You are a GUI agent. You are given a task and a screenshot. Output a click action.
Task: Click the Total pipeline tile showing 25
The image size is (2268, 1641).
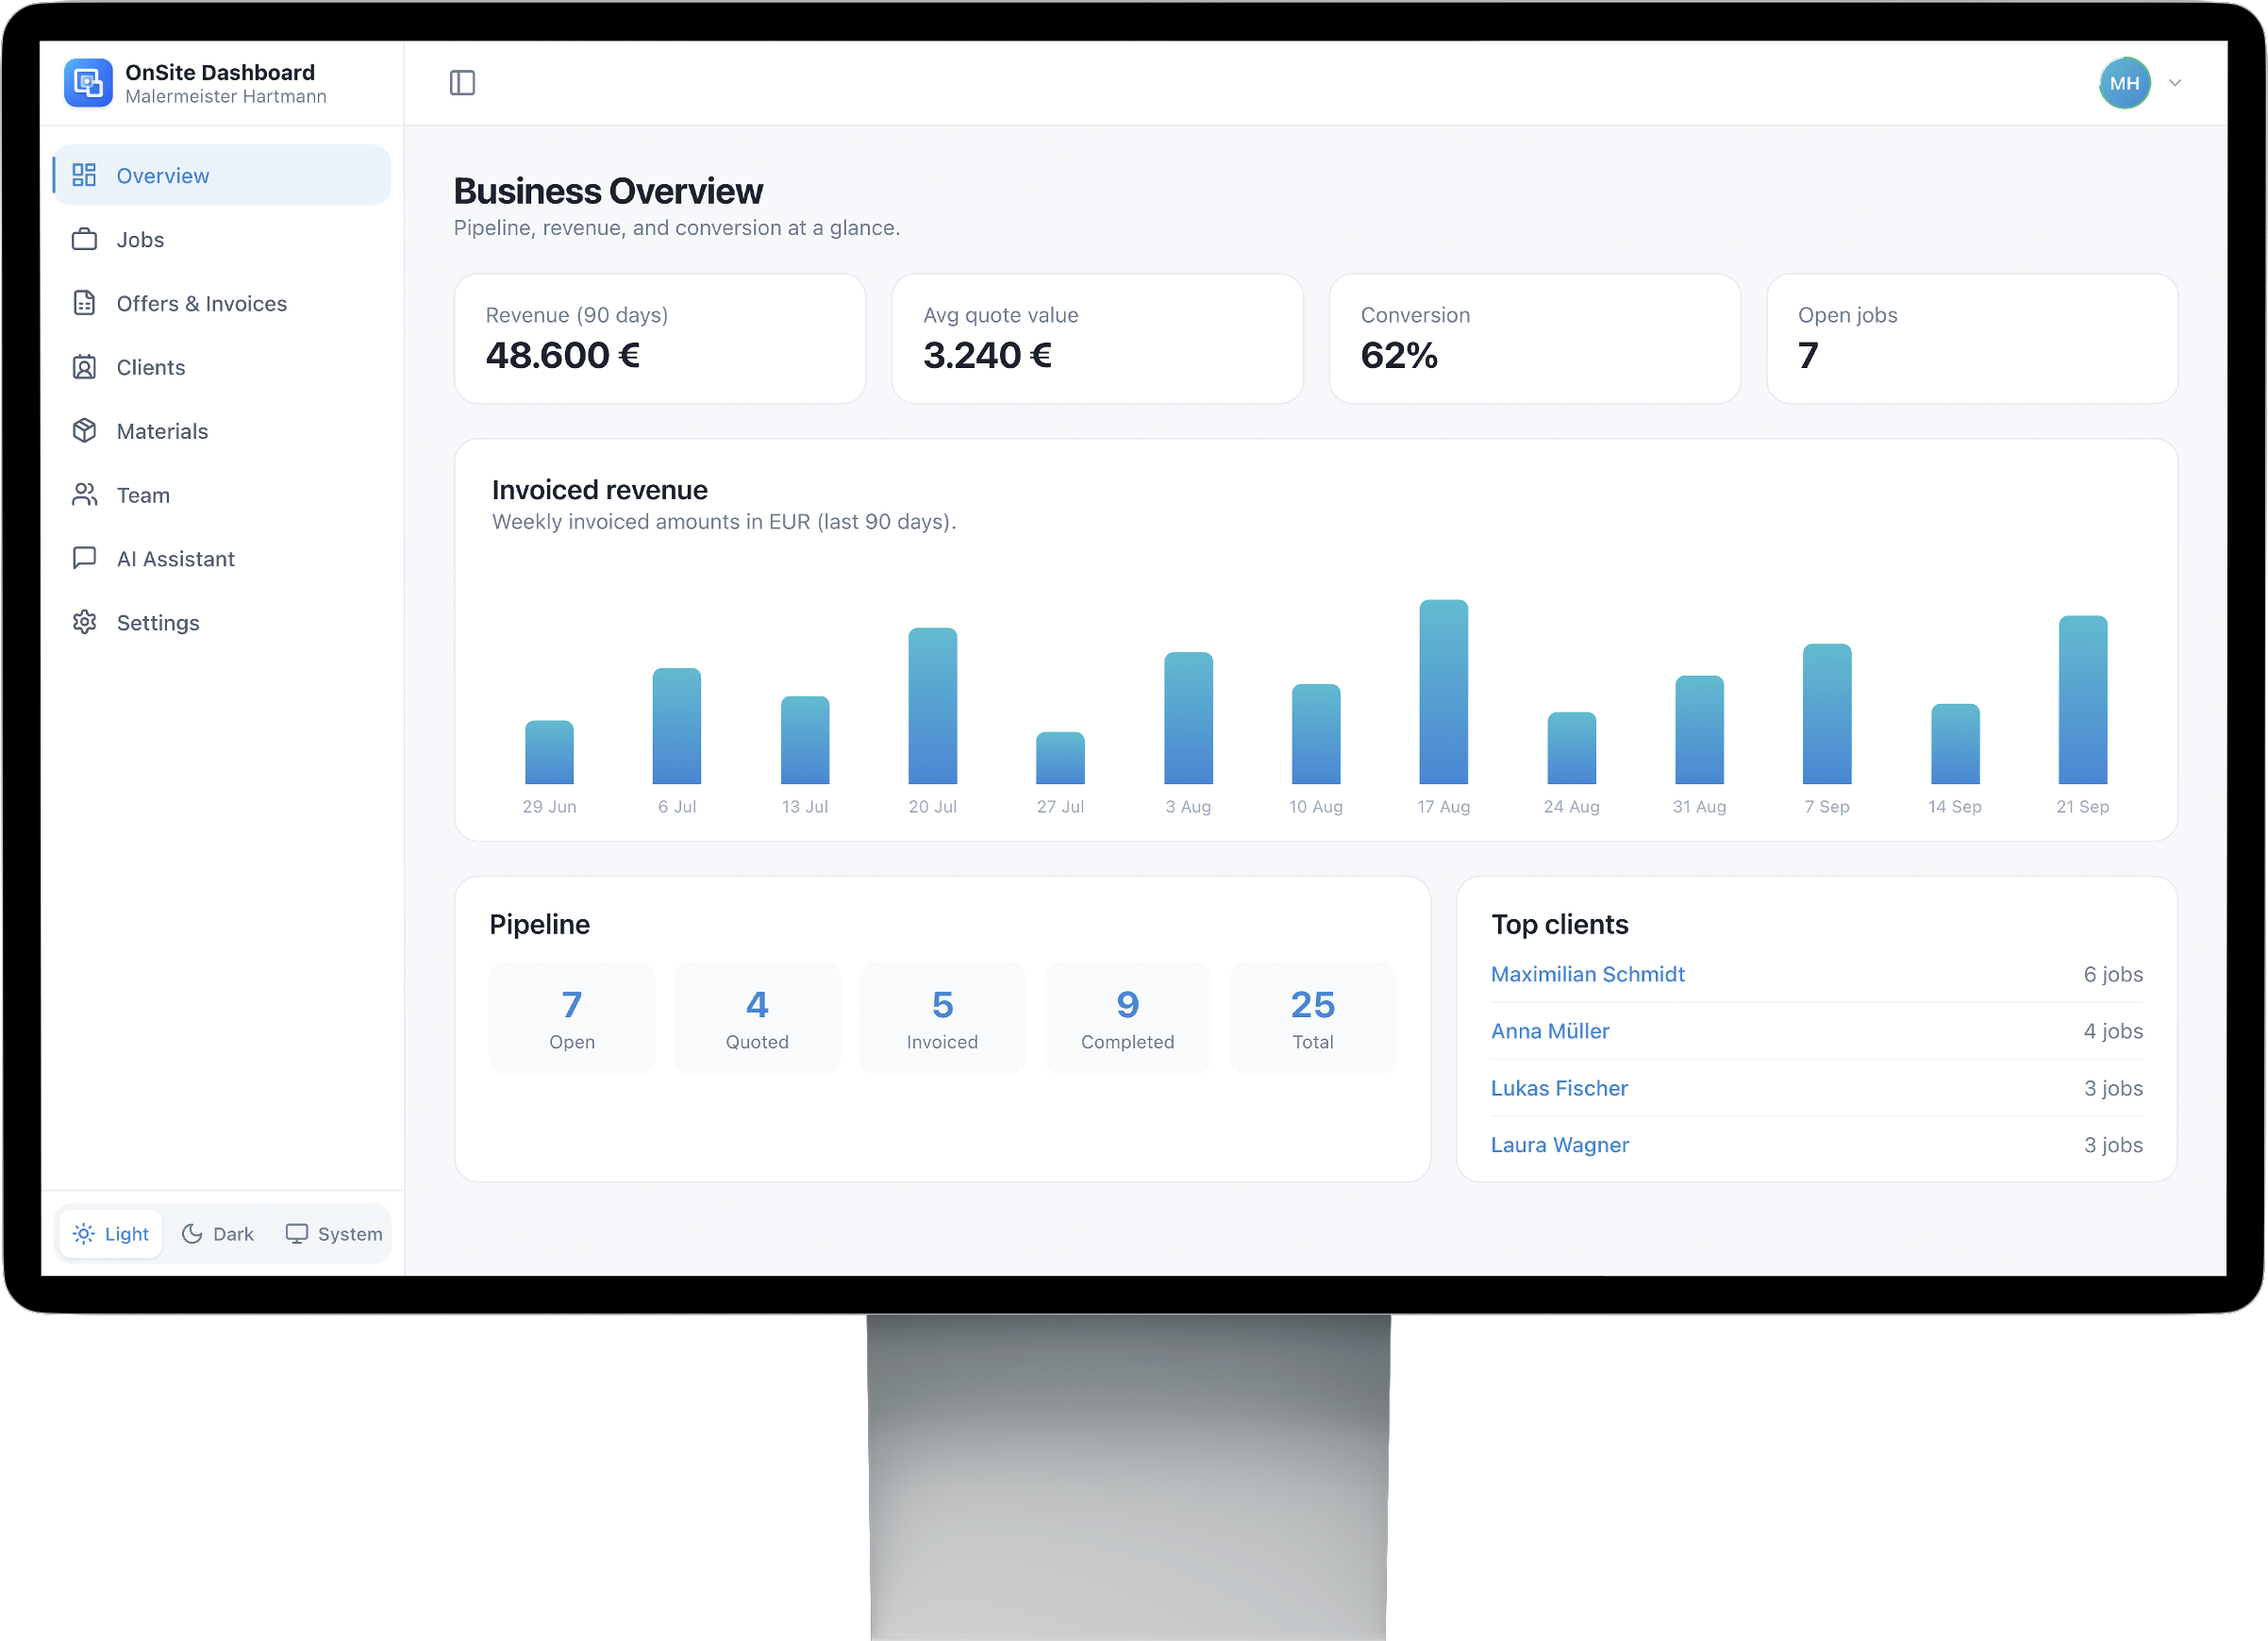tap(1313, 1019)
